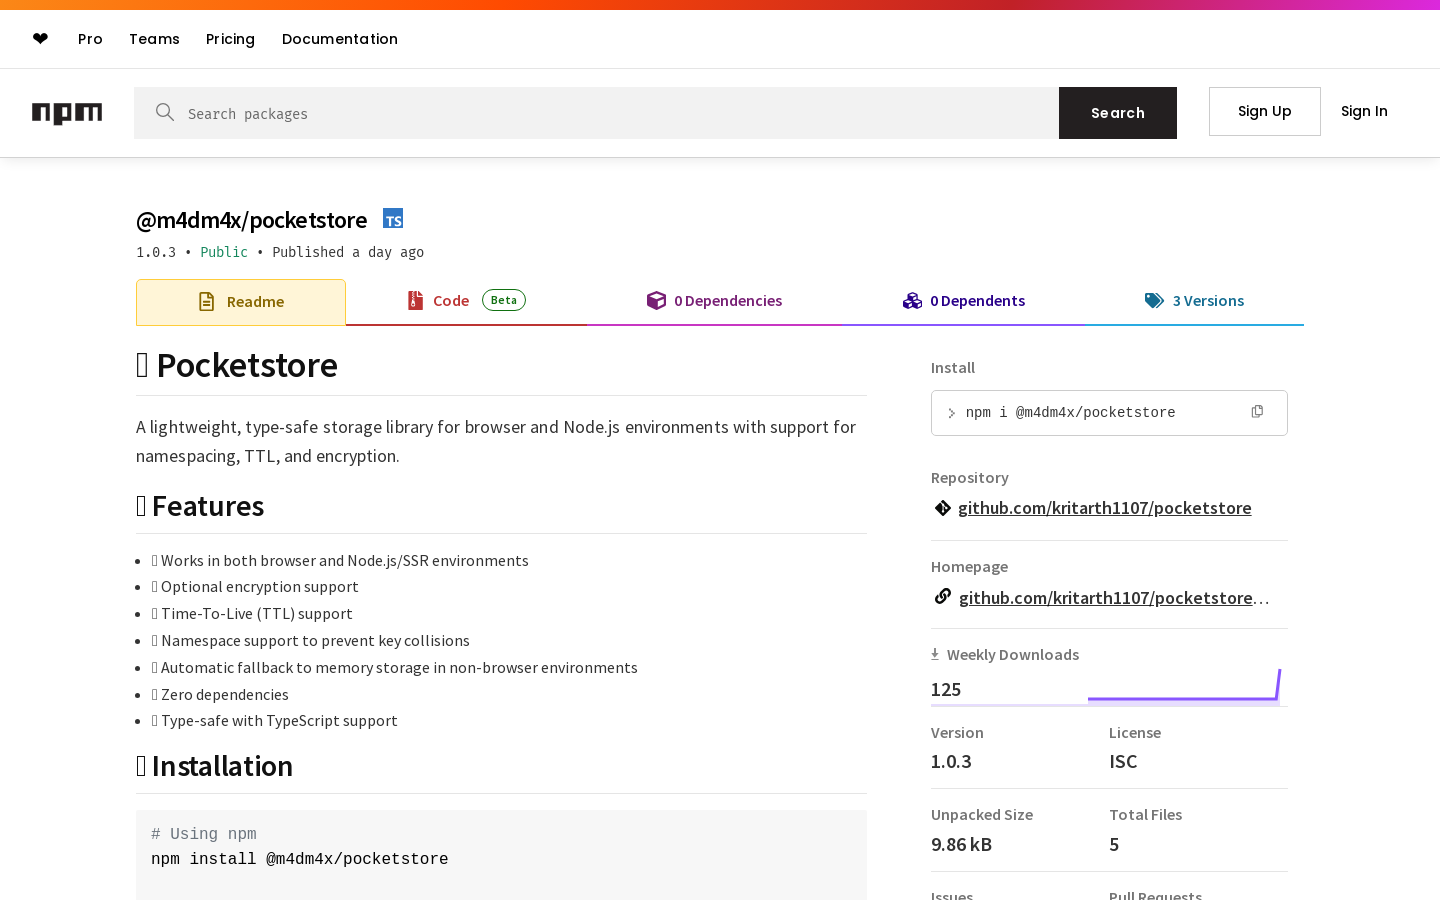The width and height of the screenshot is (1440, 900).
Task: Click the Readme file icon
Action: [x=207, y=302]
